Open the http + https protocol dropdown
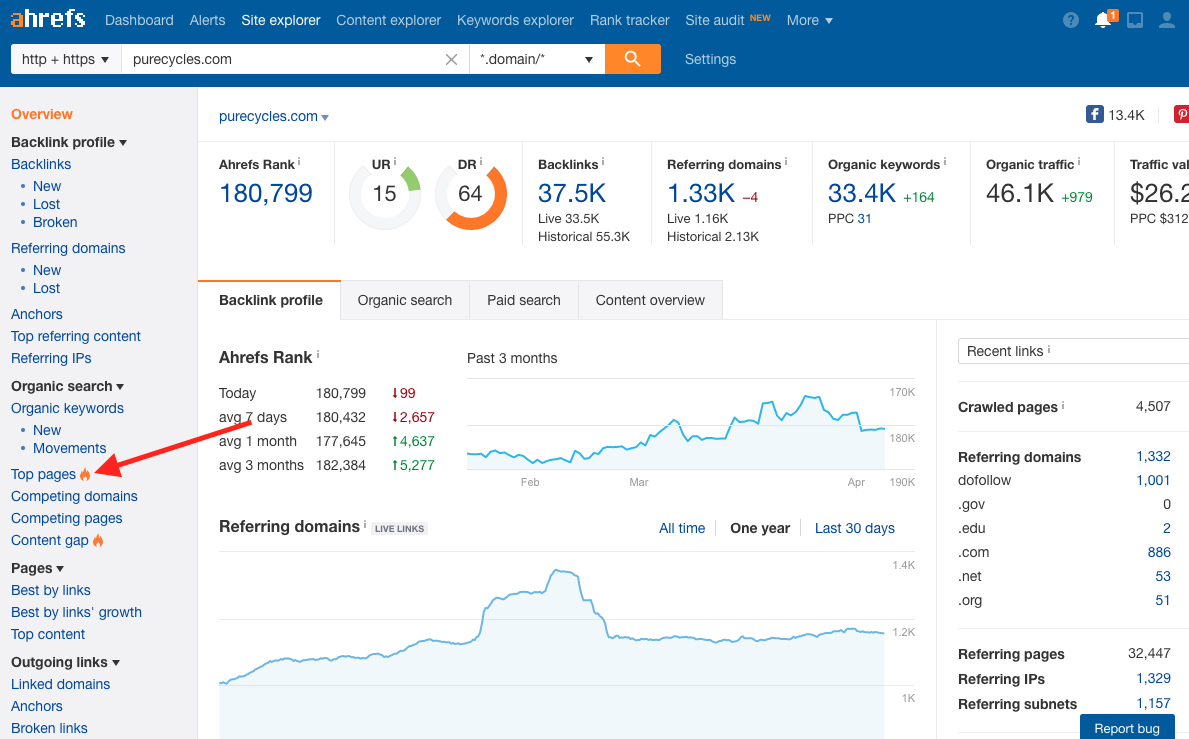This screenshot has height=739, width=1189. (66, 59)
